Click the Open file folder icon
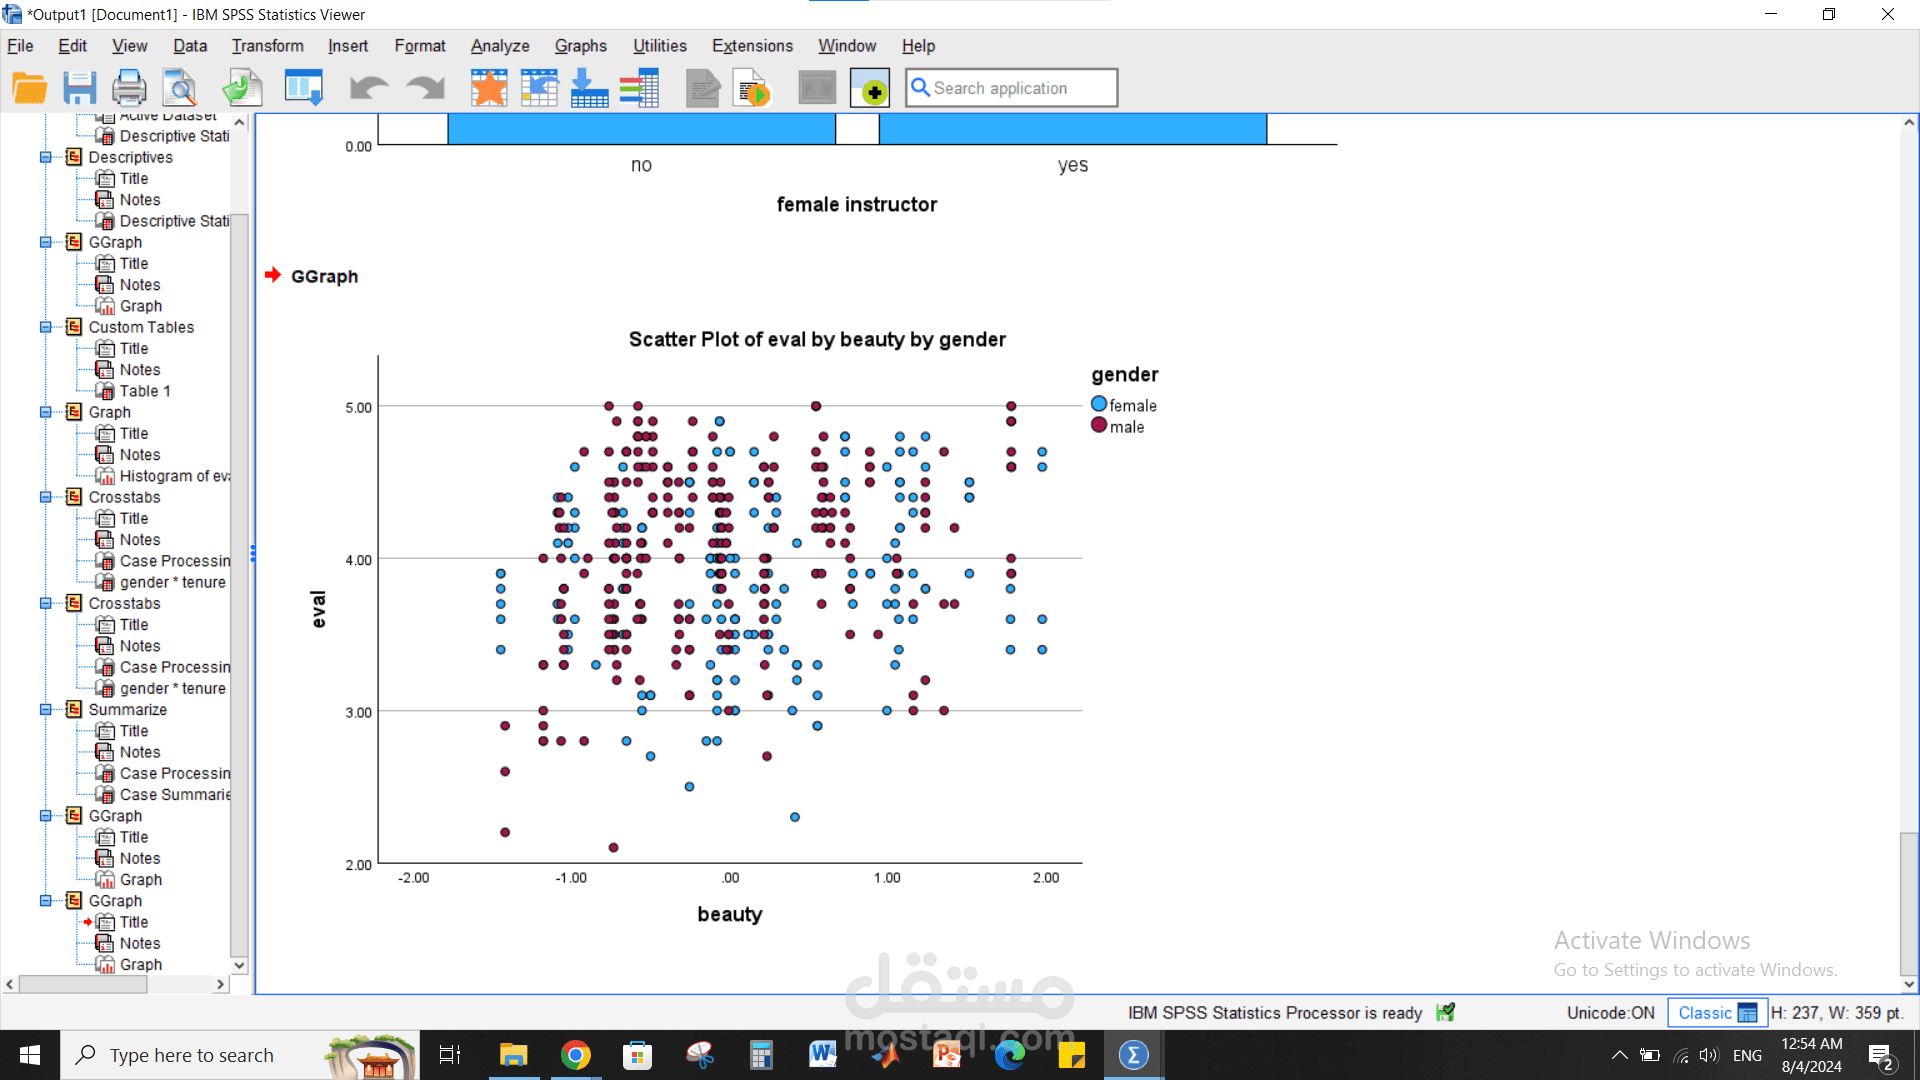 tap(29, 88)
